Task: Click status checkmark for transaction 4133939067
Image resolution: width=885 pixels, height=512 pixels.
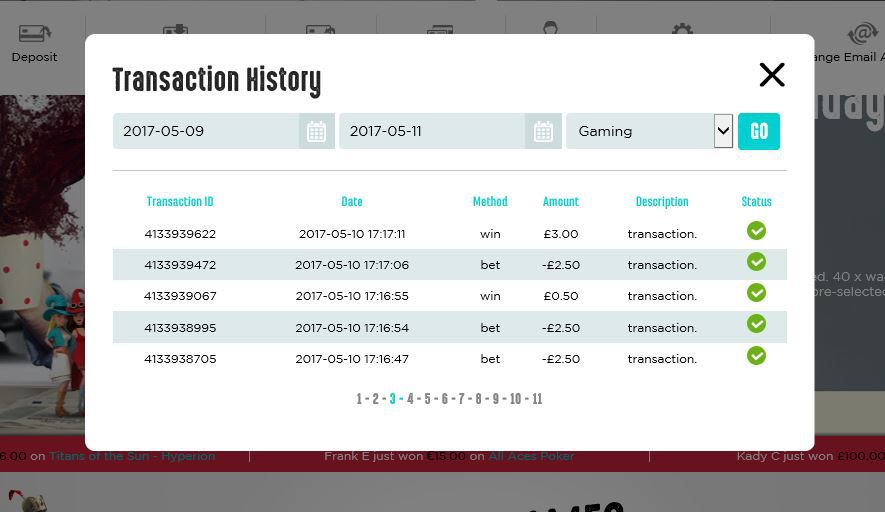Action: click(756, 292)
